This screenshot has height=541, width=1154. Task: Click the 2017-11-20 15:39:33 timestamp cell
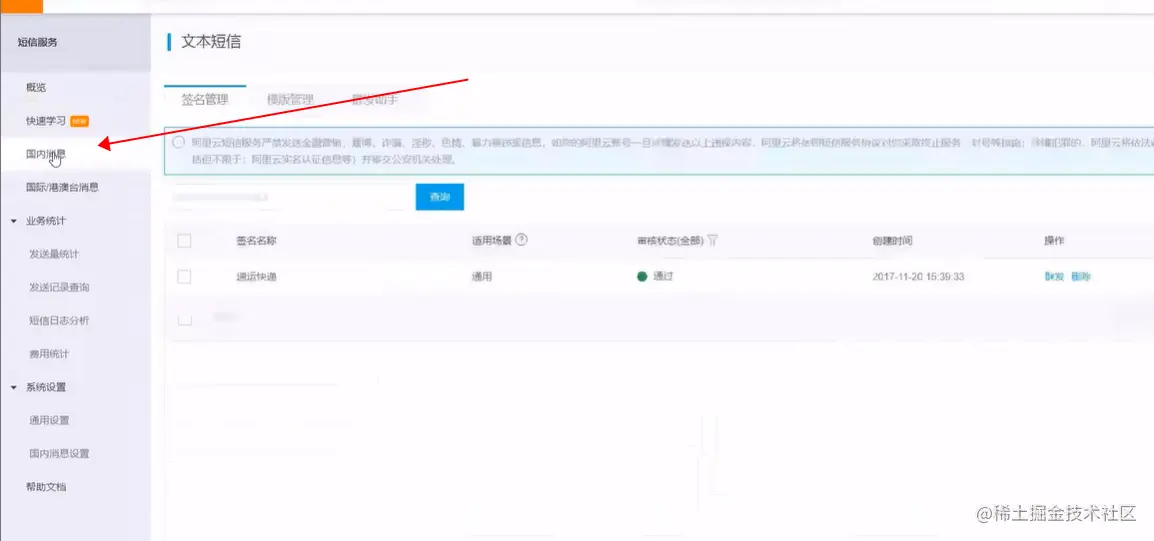click(918, 277)
